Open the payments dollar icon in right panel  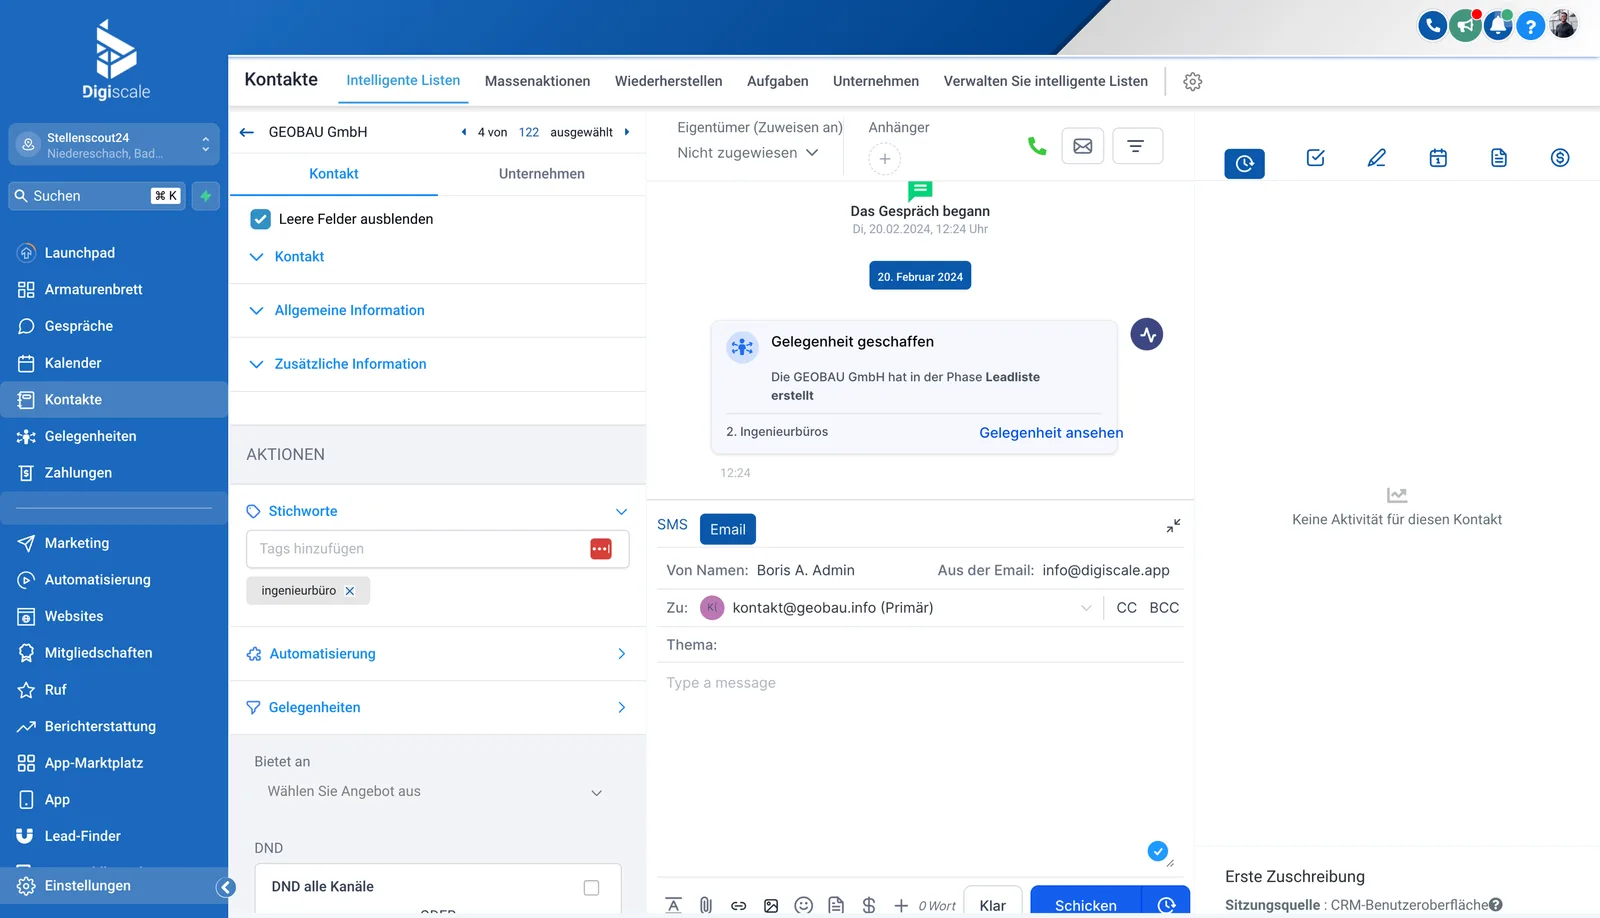coord(1560,158)
